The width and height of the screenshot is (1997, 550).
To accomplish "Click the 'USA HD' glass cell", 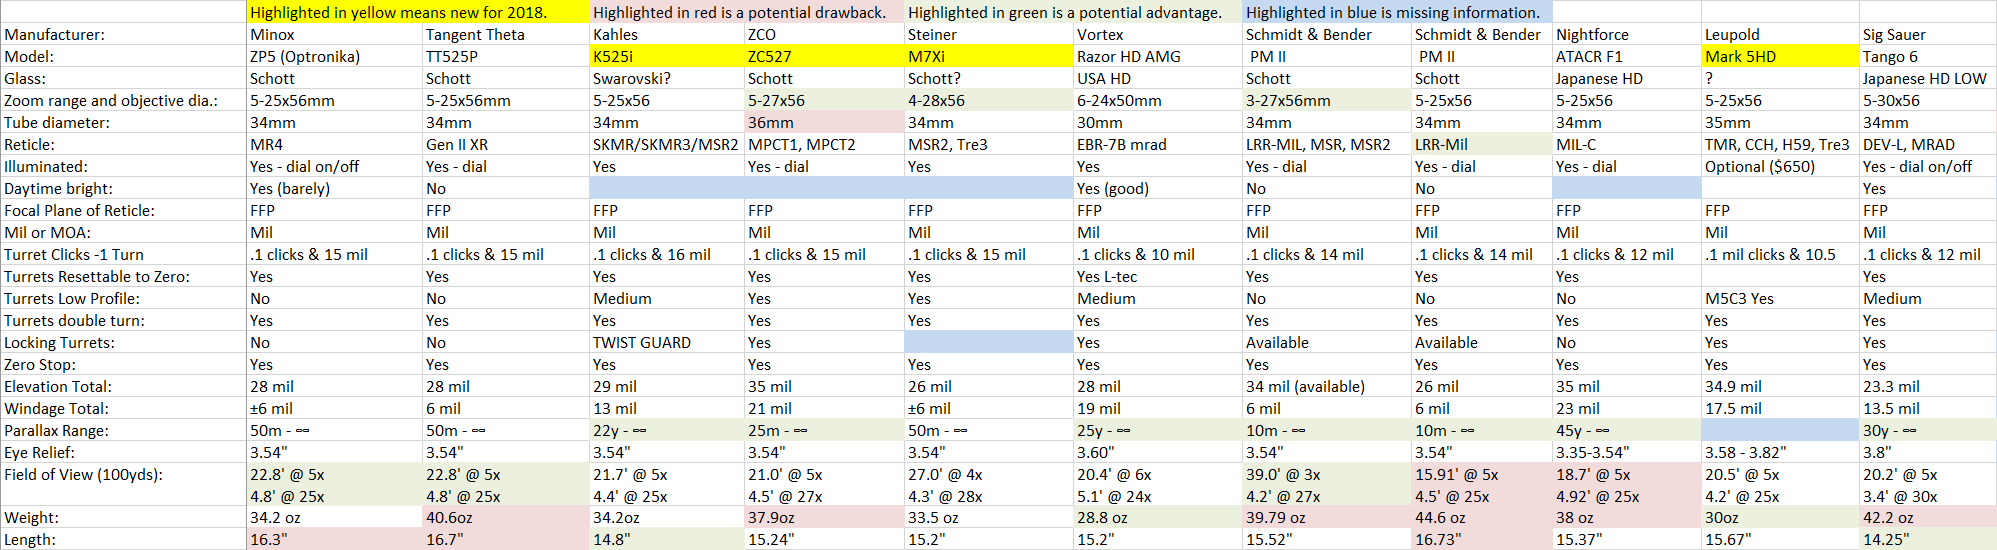I will 1158,78.
